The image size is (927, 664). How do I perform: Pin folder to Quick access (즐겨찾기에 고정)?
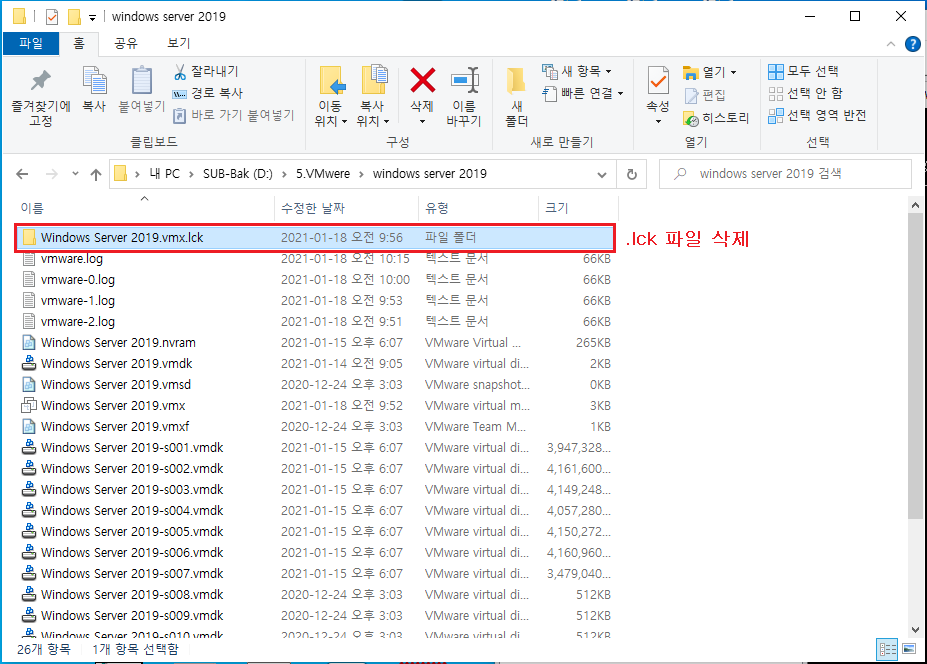tap(41, 97)
